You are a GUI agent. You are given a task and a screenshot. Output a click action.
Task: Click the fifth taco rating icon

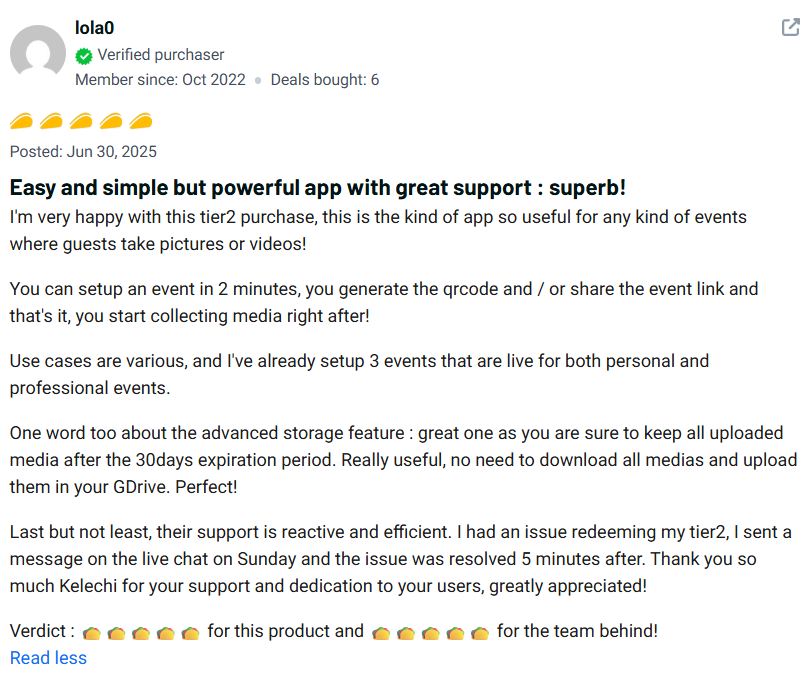pyautogui.click(x=141, y=122)
